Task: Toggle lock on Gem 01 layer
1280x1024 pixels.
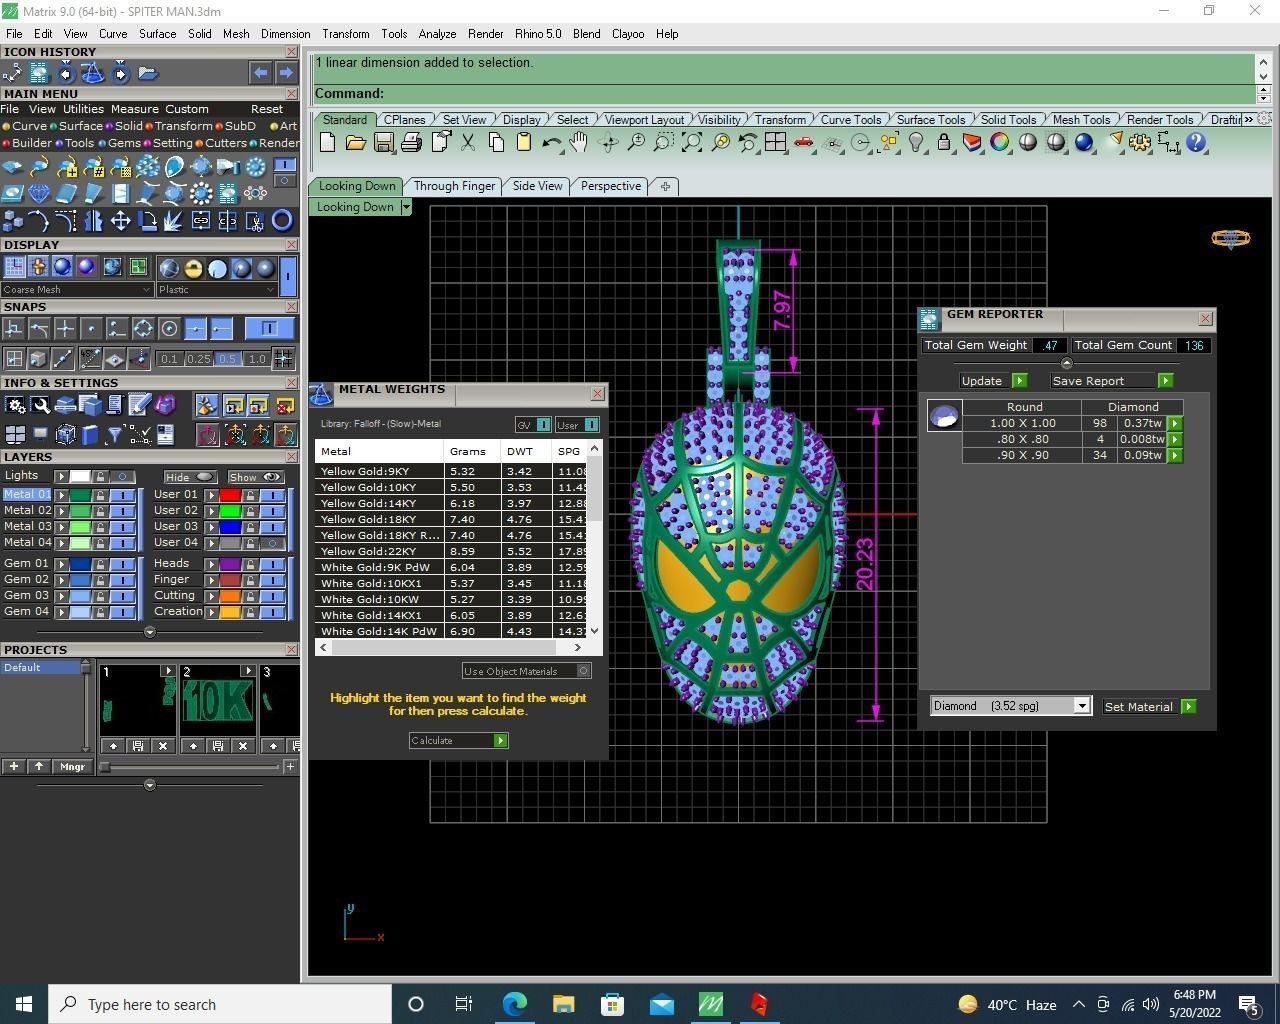Action: [100, 564]
